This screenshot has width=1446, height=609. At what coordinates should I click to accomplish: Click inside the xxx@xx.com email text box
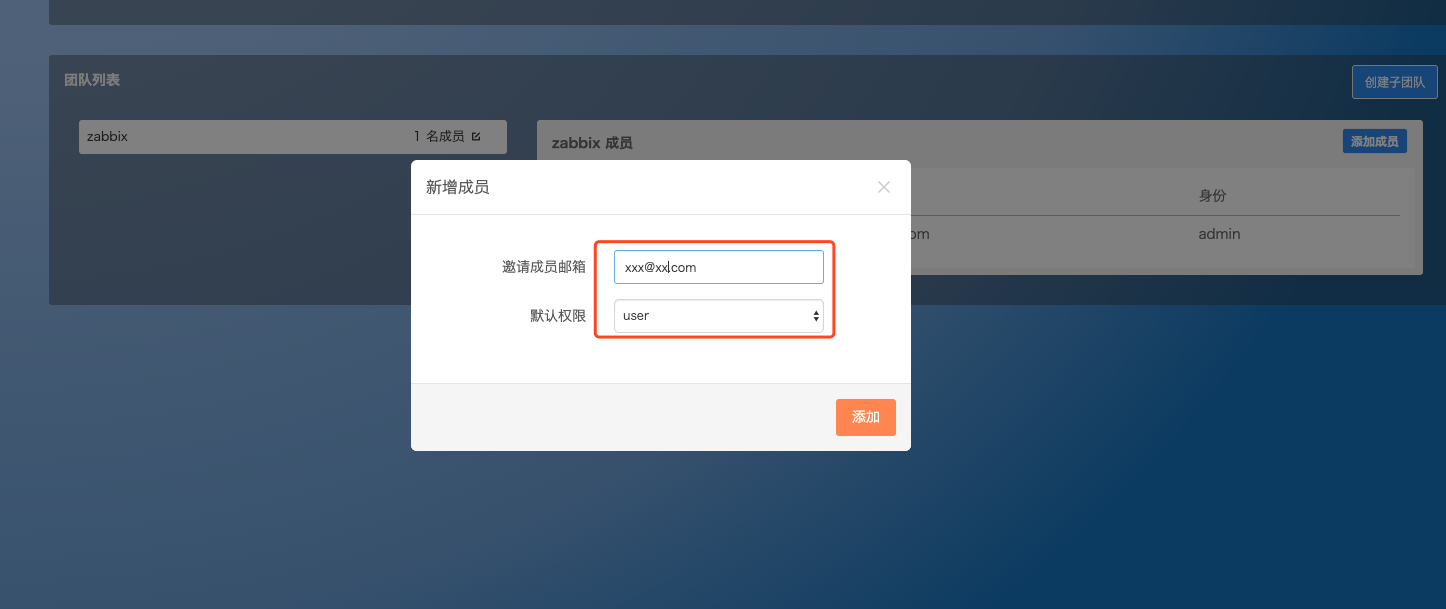(718, 266)
